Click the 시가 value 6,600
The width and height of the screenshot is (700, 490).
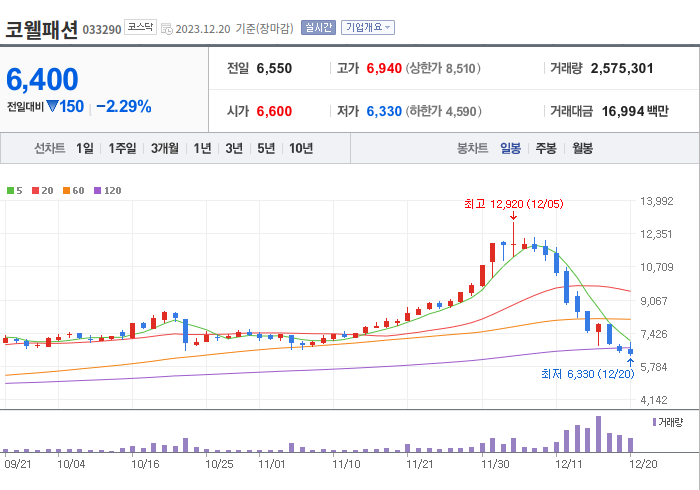click(x=274, y=111)
